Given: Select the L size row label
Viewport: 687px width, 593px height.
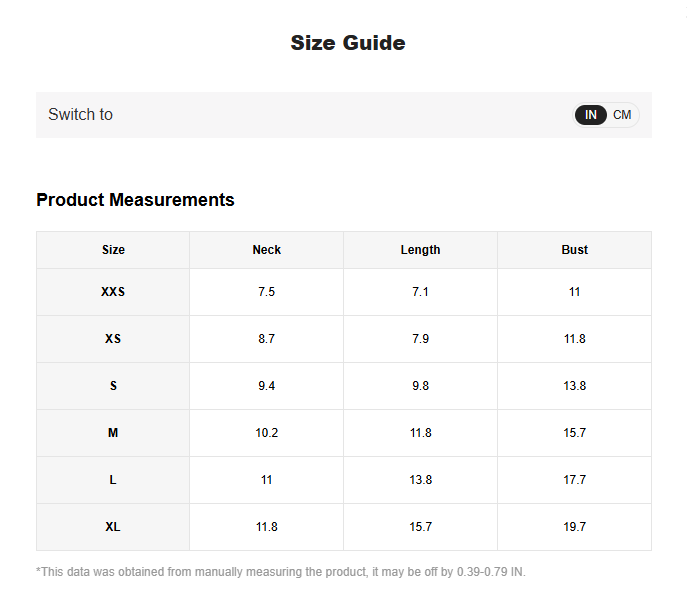Looking at the screenshot, I should click(113, 480).
